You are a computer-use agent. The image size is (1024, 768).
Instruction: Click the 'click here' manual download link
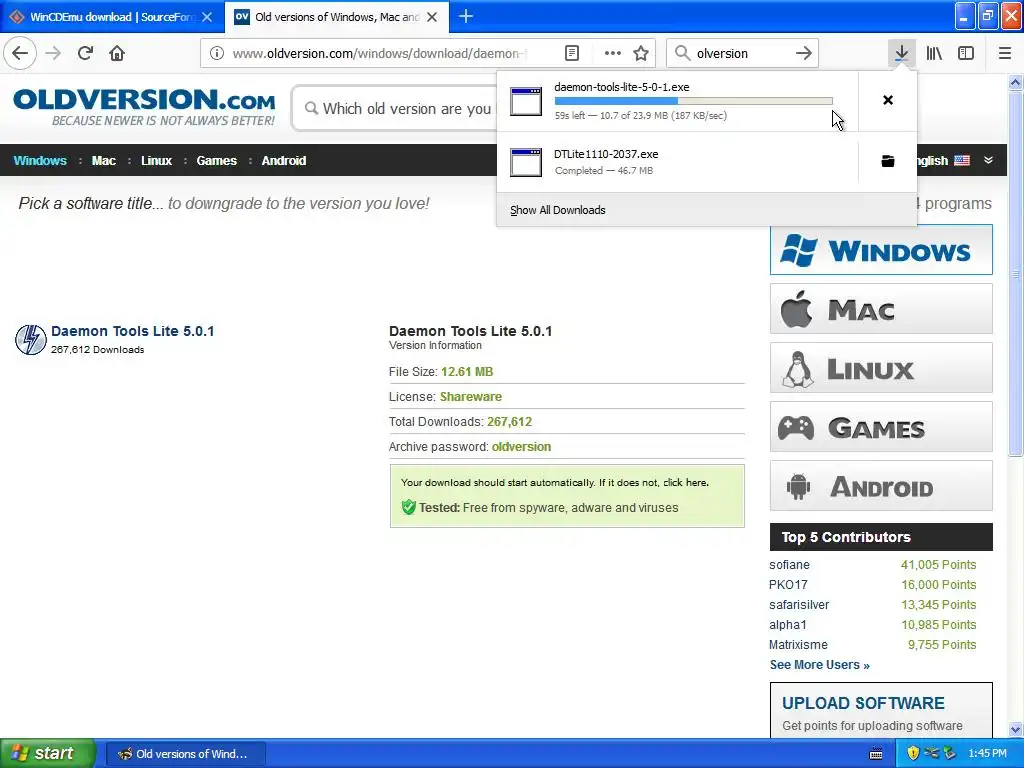click(684, 483)
